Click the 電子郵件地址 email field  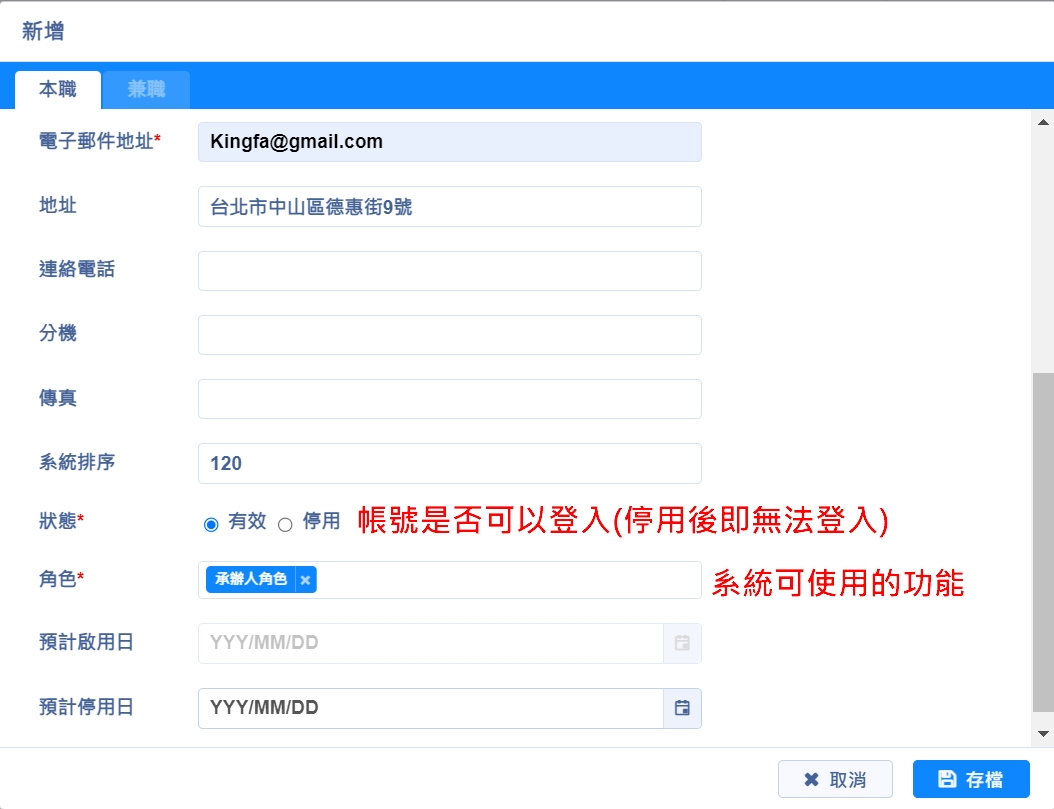coord(450,142)
